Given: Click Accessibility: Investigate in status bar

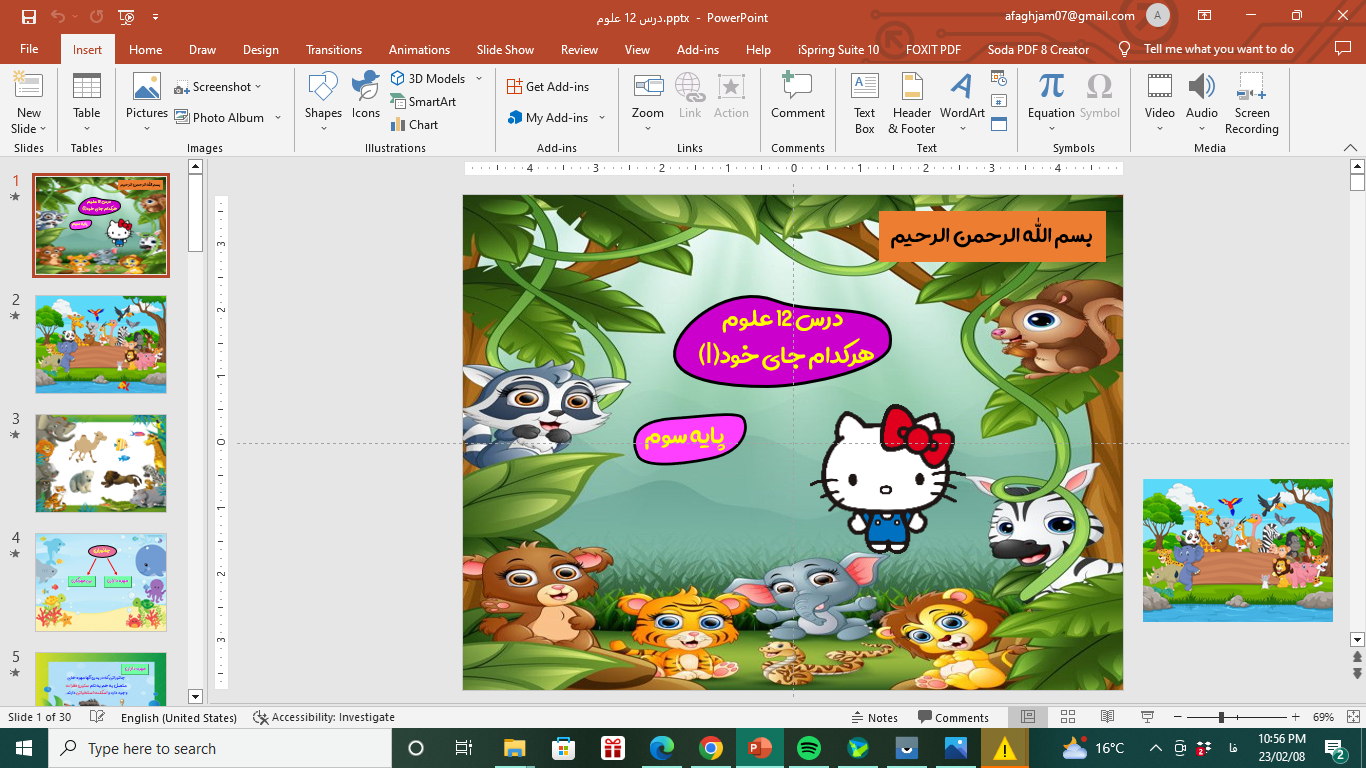Looking at the screenshot, I should tap(324, 717).
